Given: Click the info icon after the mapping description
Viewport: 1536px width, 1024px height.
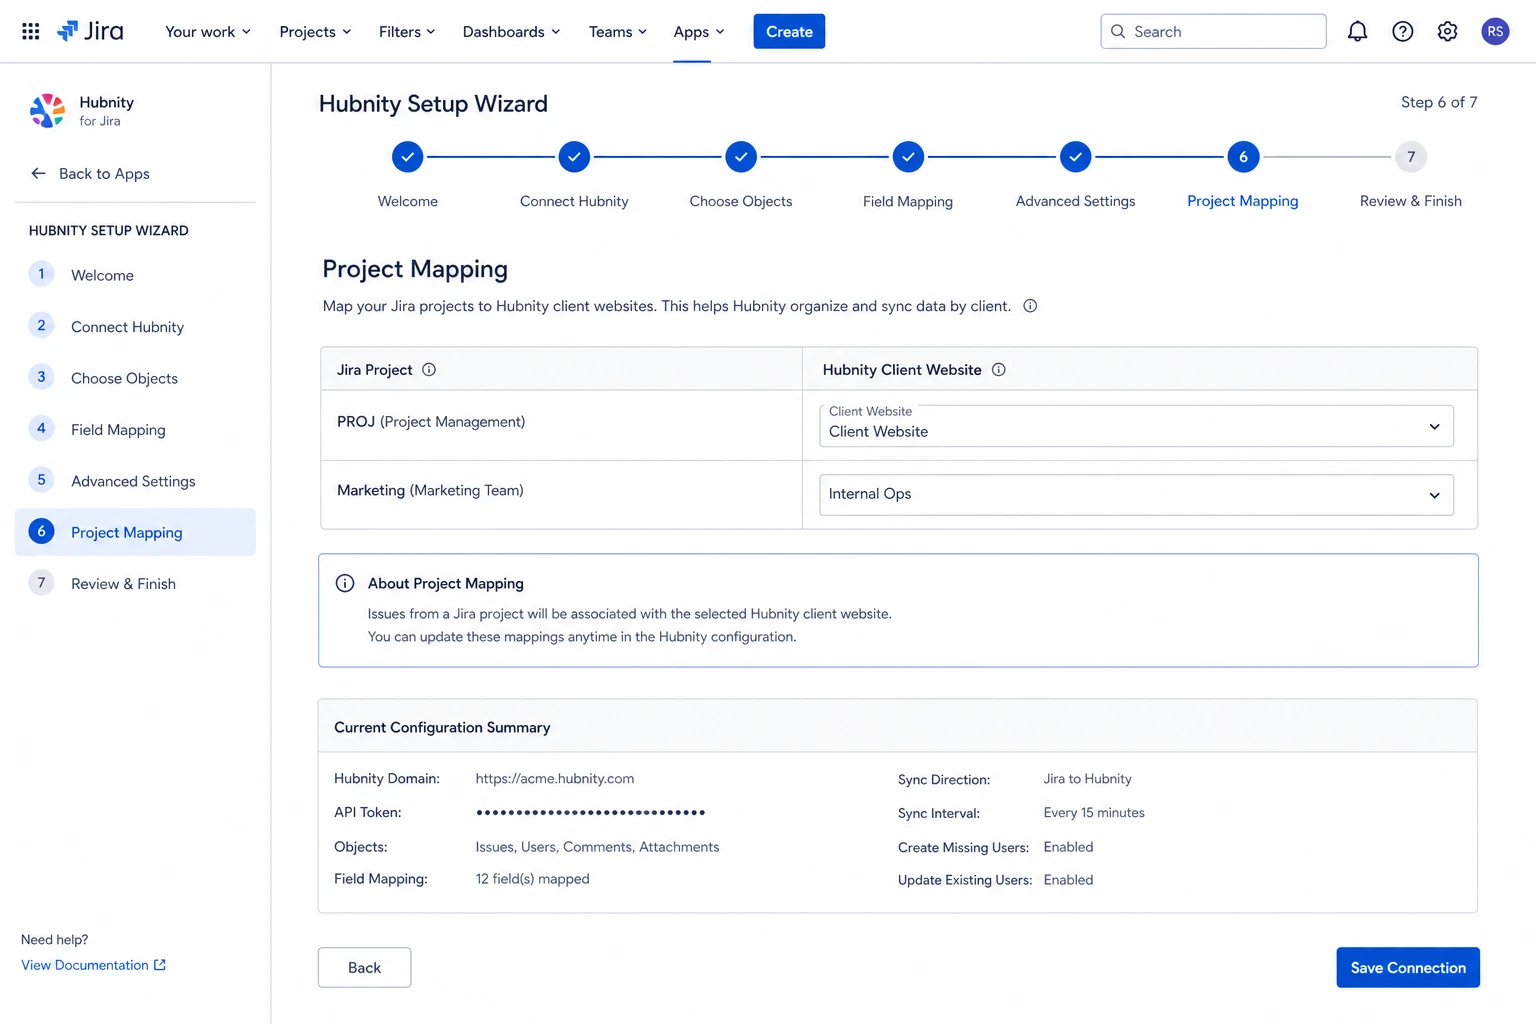Looking at the screenshot, I should click(x=1030, y=306).
